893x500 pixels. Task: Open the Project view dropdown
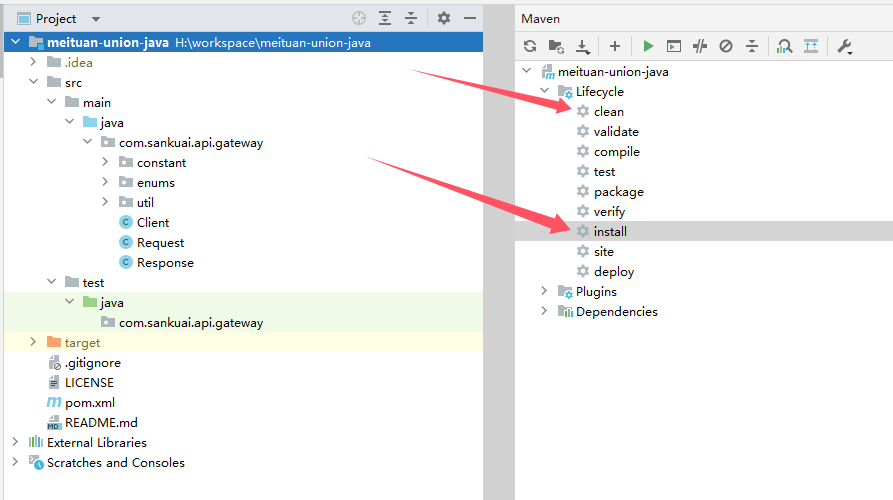tap(96, 19)
